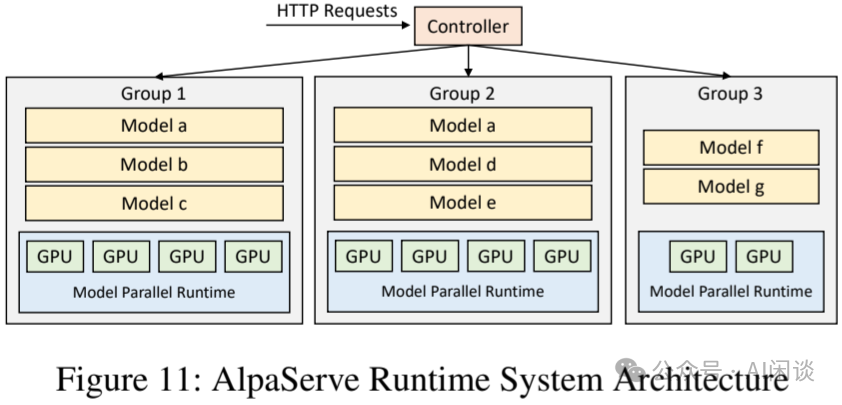Image resolution: width=842 pixels, height=405 pixels.
Task: Click the 'Group 3' heading
Action: click(730, 93)
